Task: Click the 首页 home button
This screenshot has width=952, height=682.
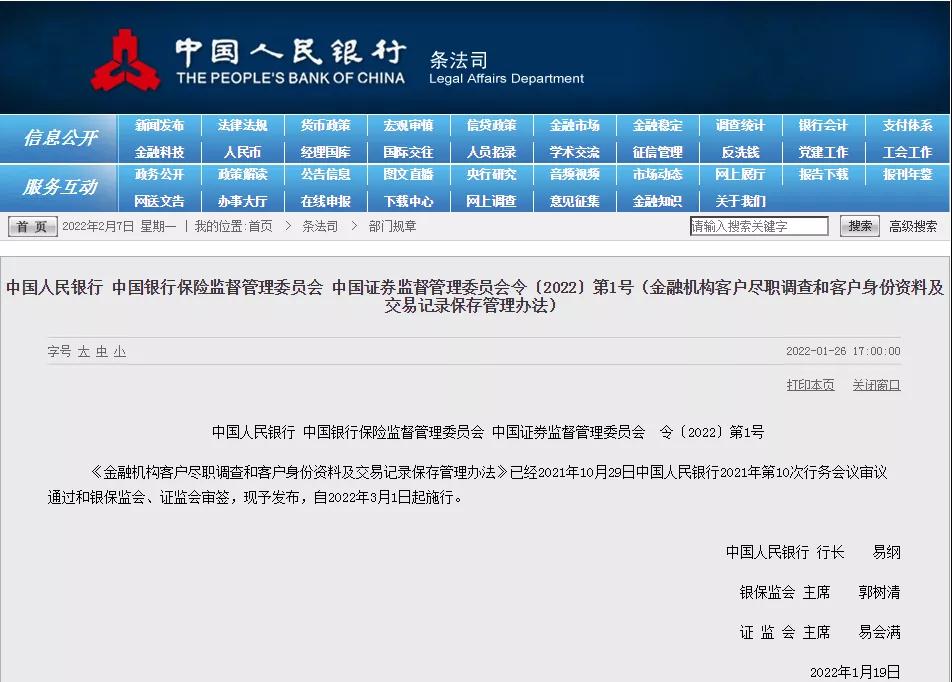Action: pyautogui.click(x=34, y=226)
